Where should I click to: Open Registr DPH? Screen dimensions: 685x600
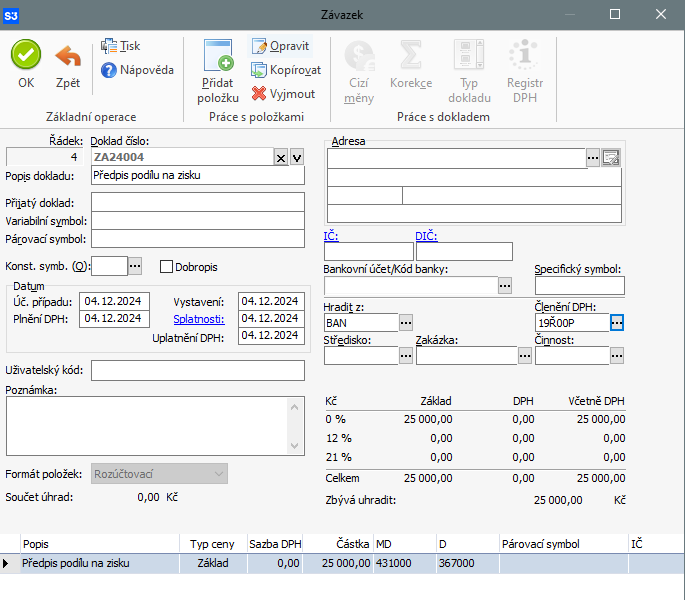525,71
